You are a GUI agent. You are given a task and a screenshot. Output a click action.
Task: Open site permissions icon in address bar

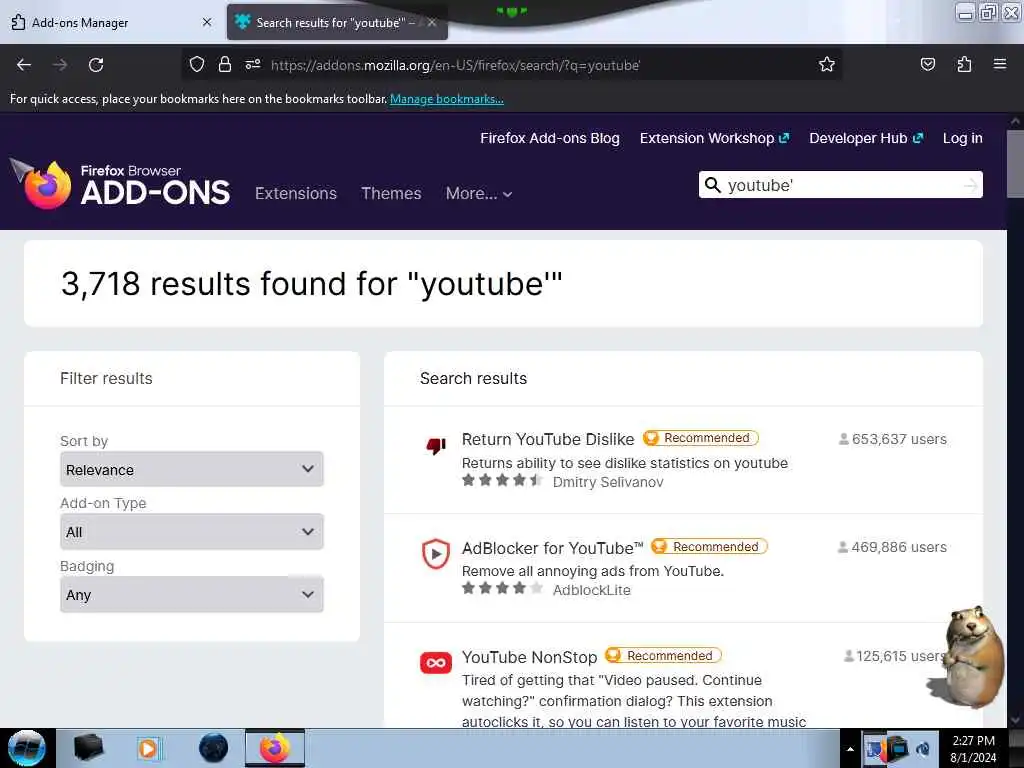click(253, 65)
